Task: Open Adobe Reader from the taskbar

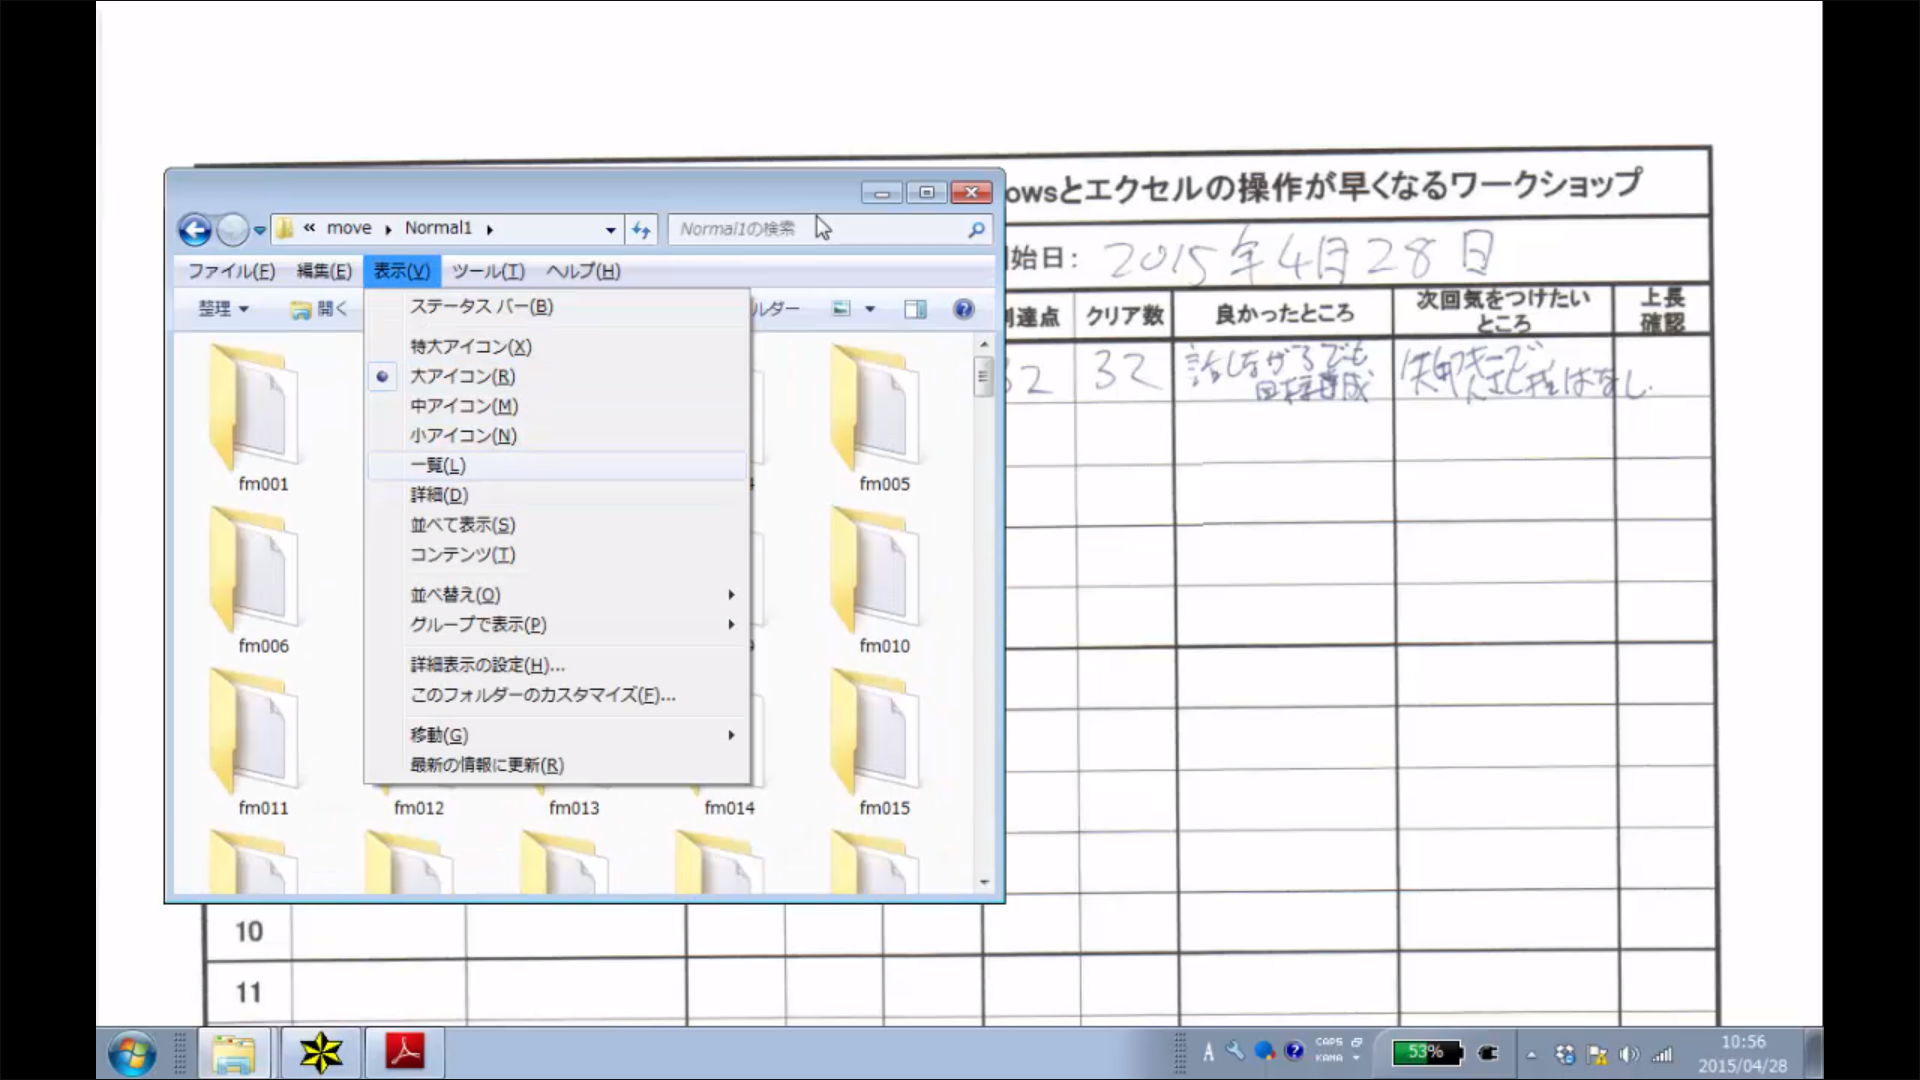Action: (x=405, y=1052)
